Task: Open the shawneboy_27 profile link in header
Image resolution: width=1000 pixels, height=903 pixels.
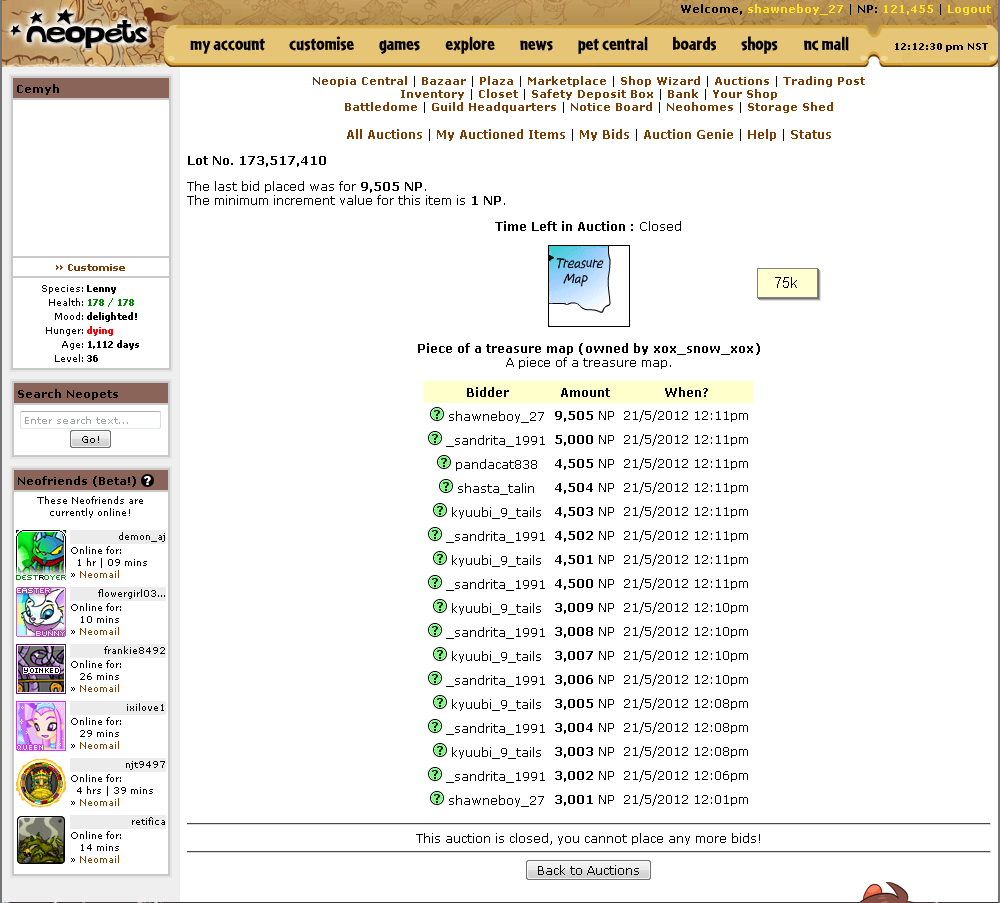Action: pos(795,9)
